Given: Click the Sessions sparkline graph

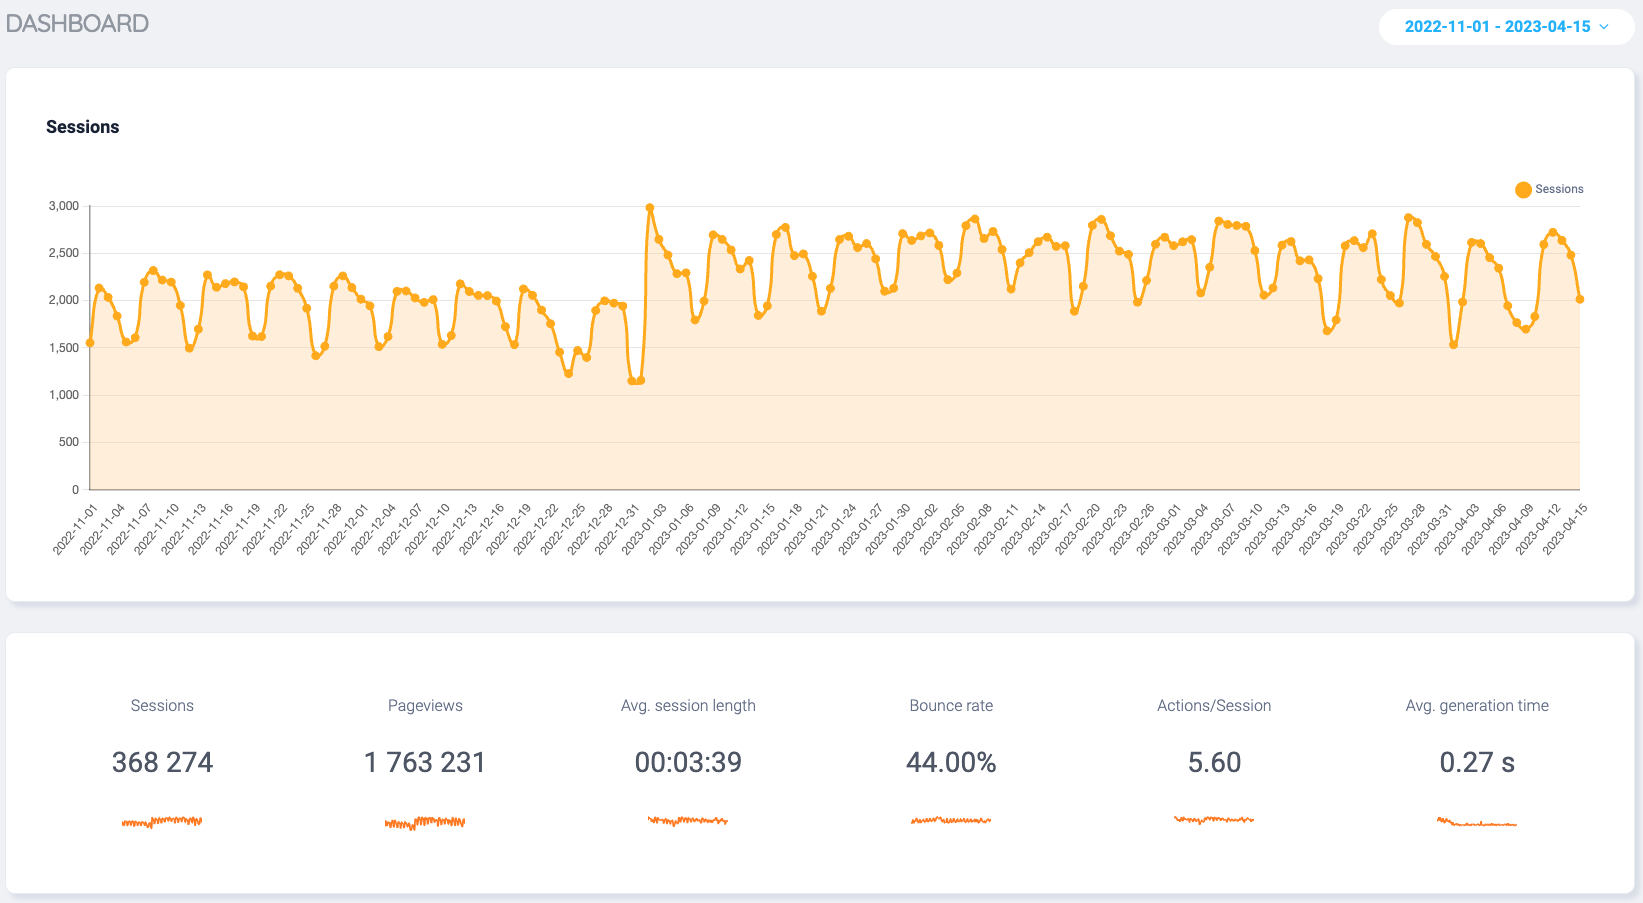Looking at the screenshot, I should tap(162, 821).
